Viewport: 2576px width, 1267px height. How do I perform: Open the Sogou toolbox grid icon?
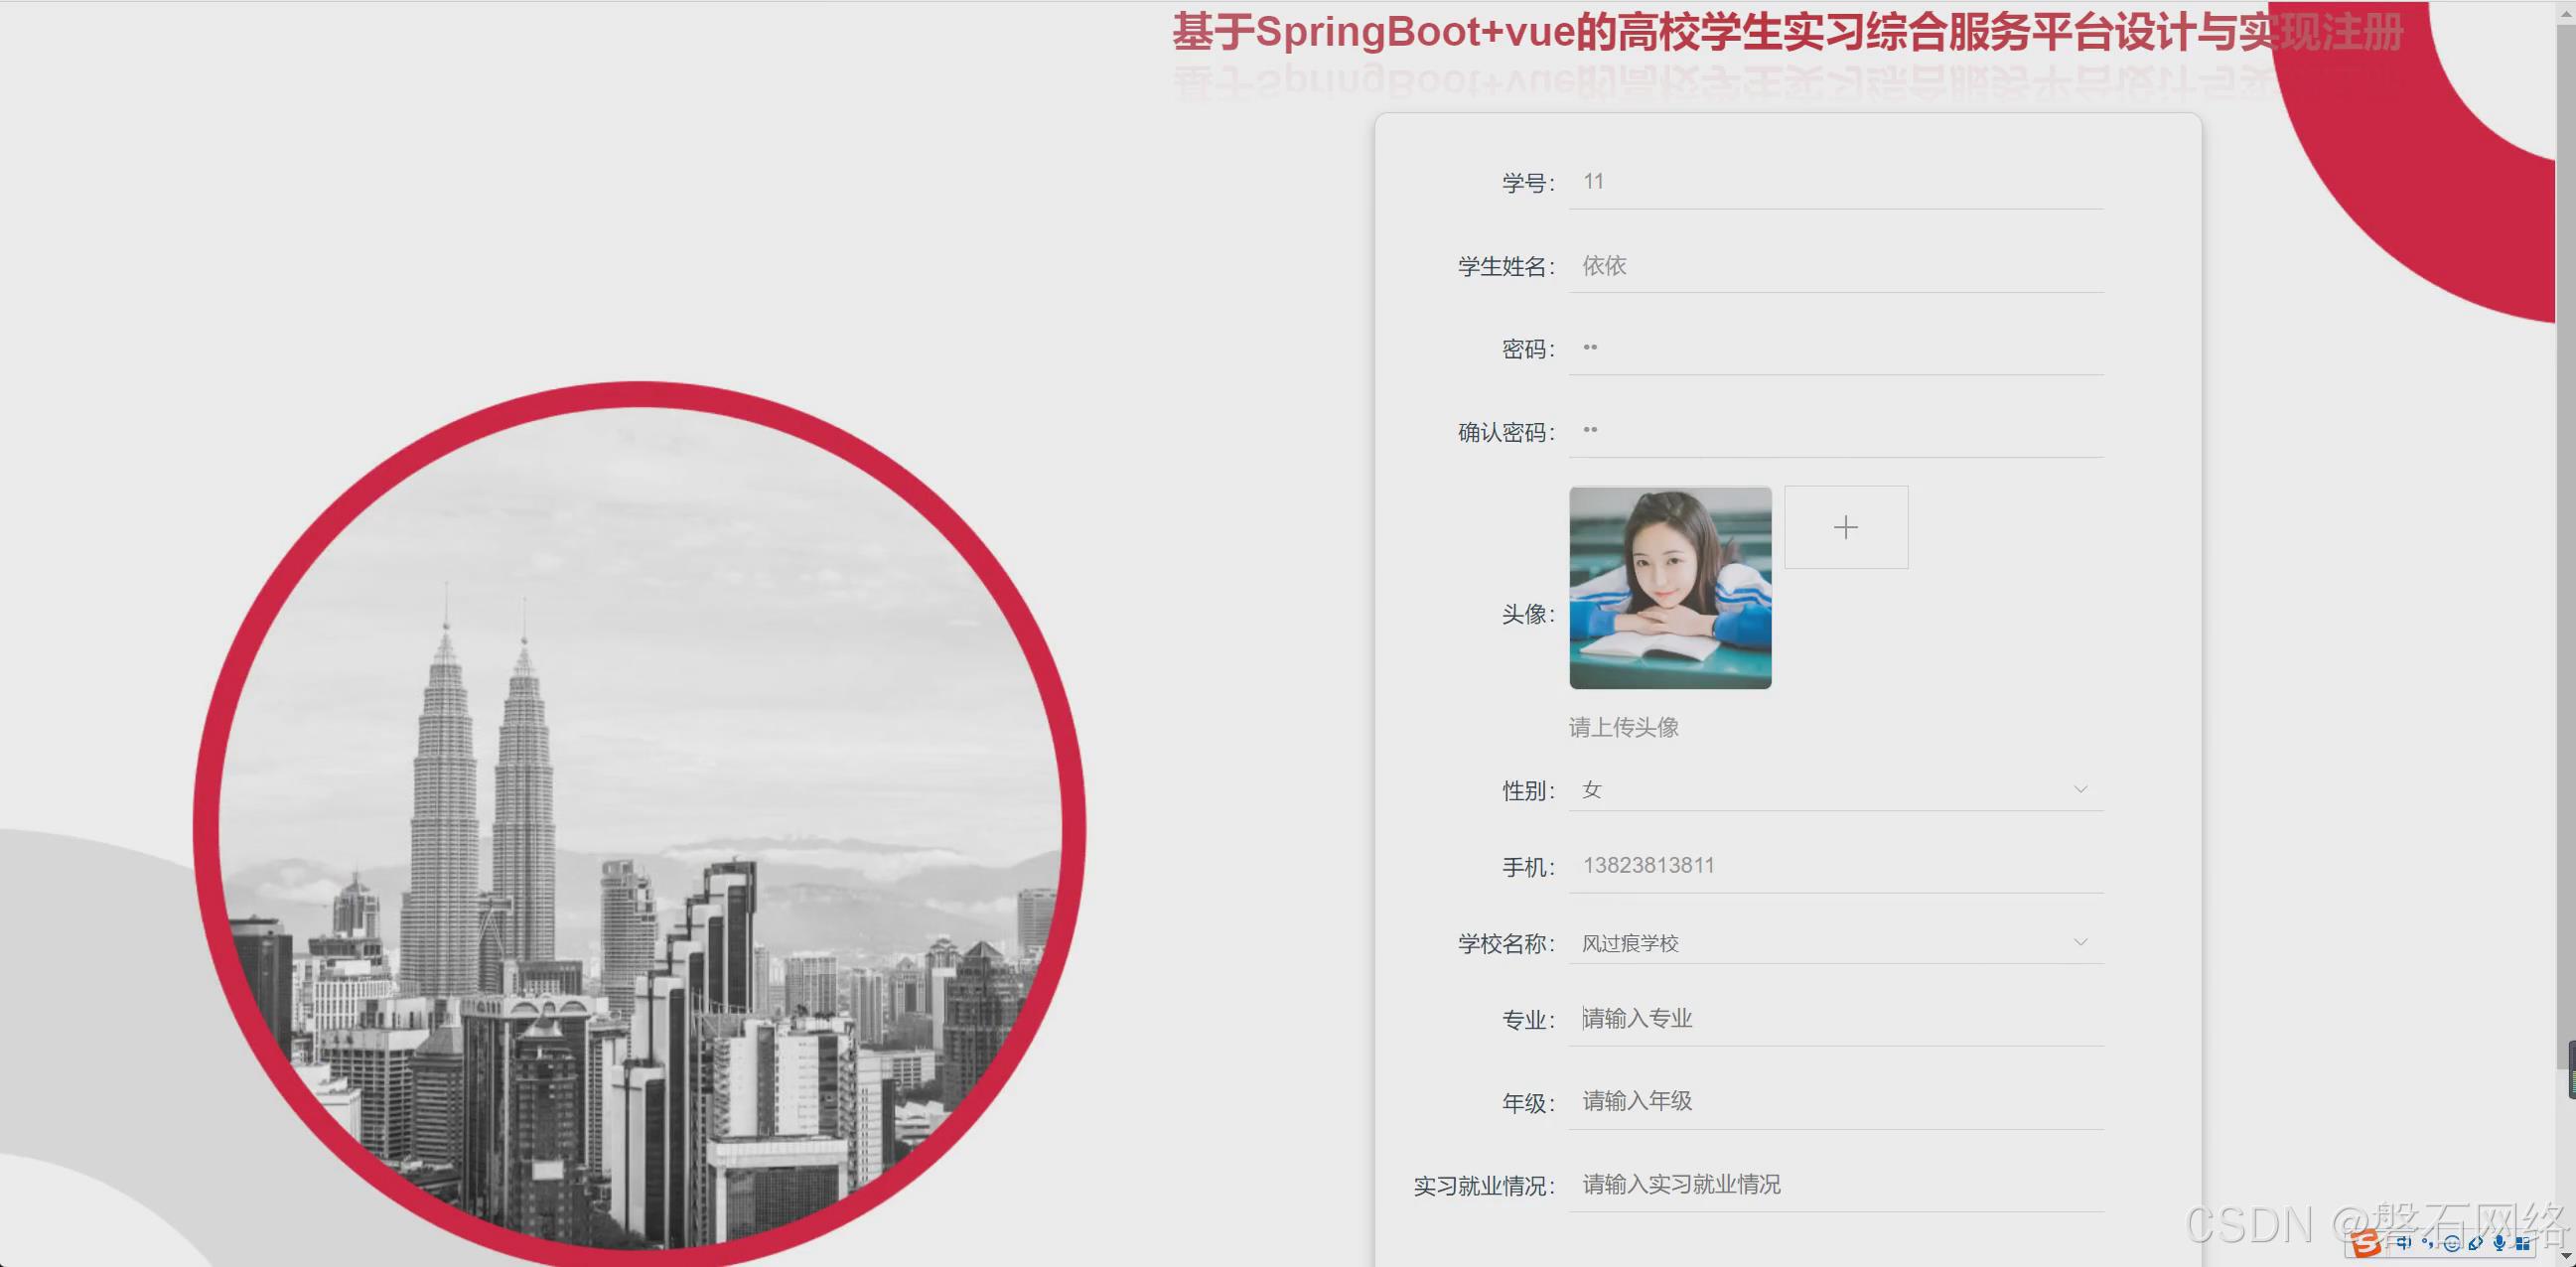pos(2523,1244)
